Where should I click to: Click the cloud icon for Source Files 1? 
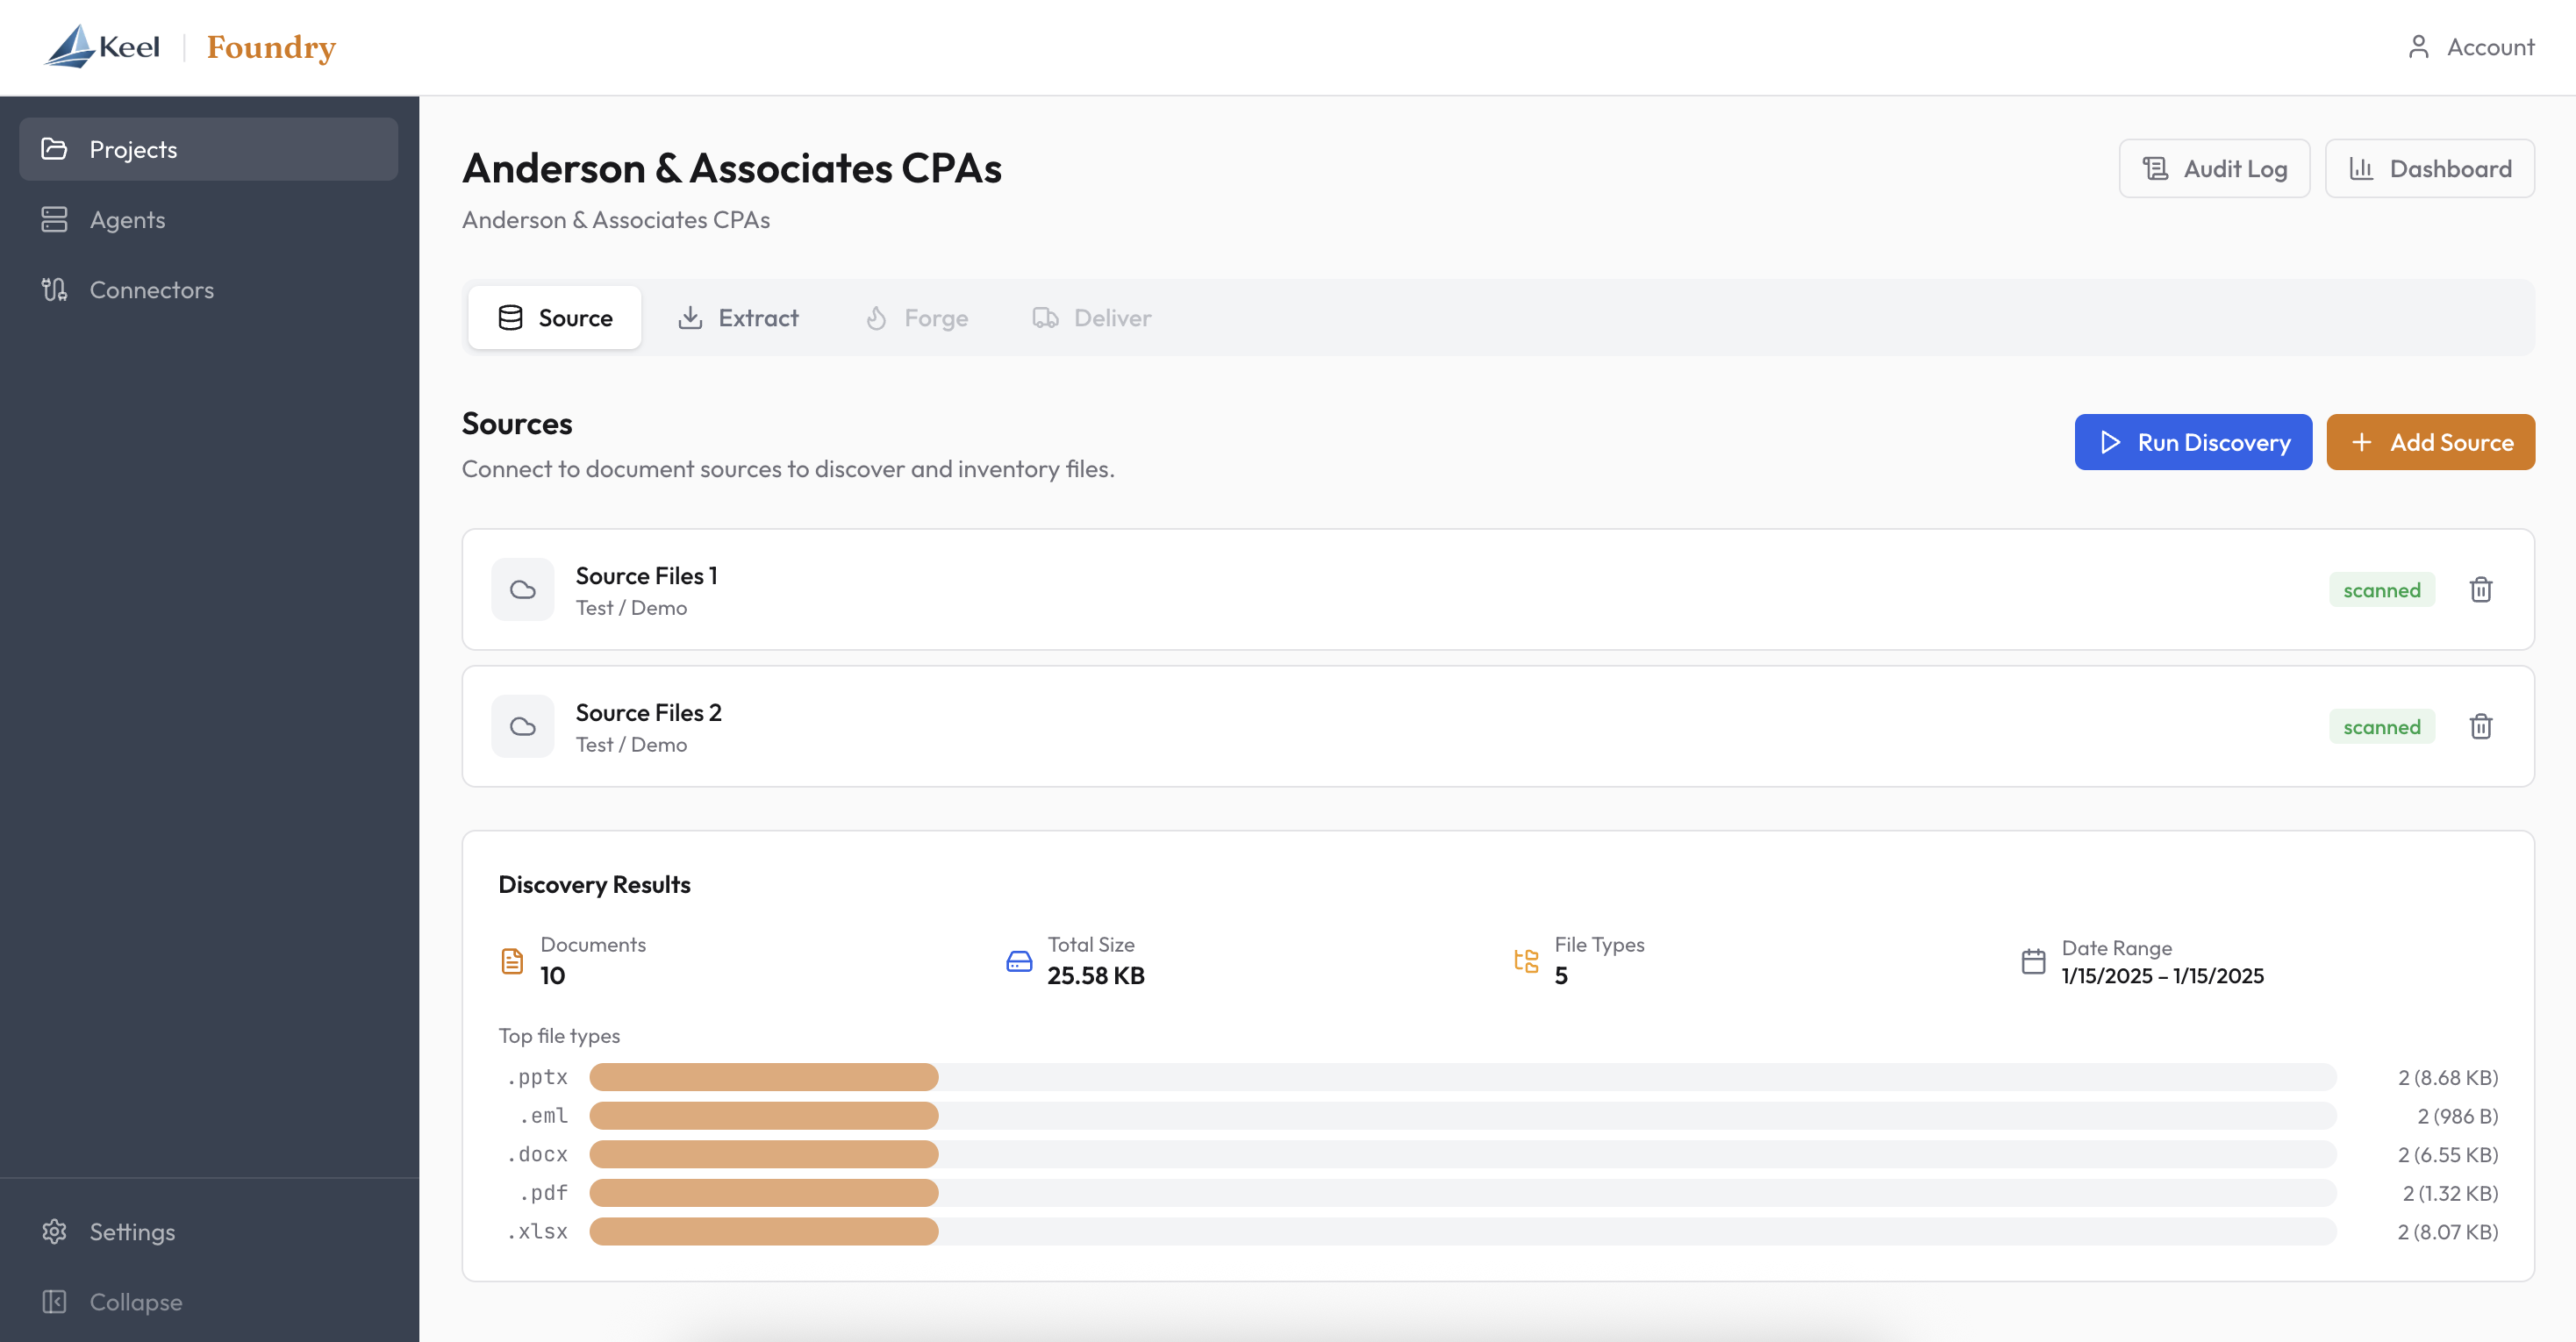point(522,590)
